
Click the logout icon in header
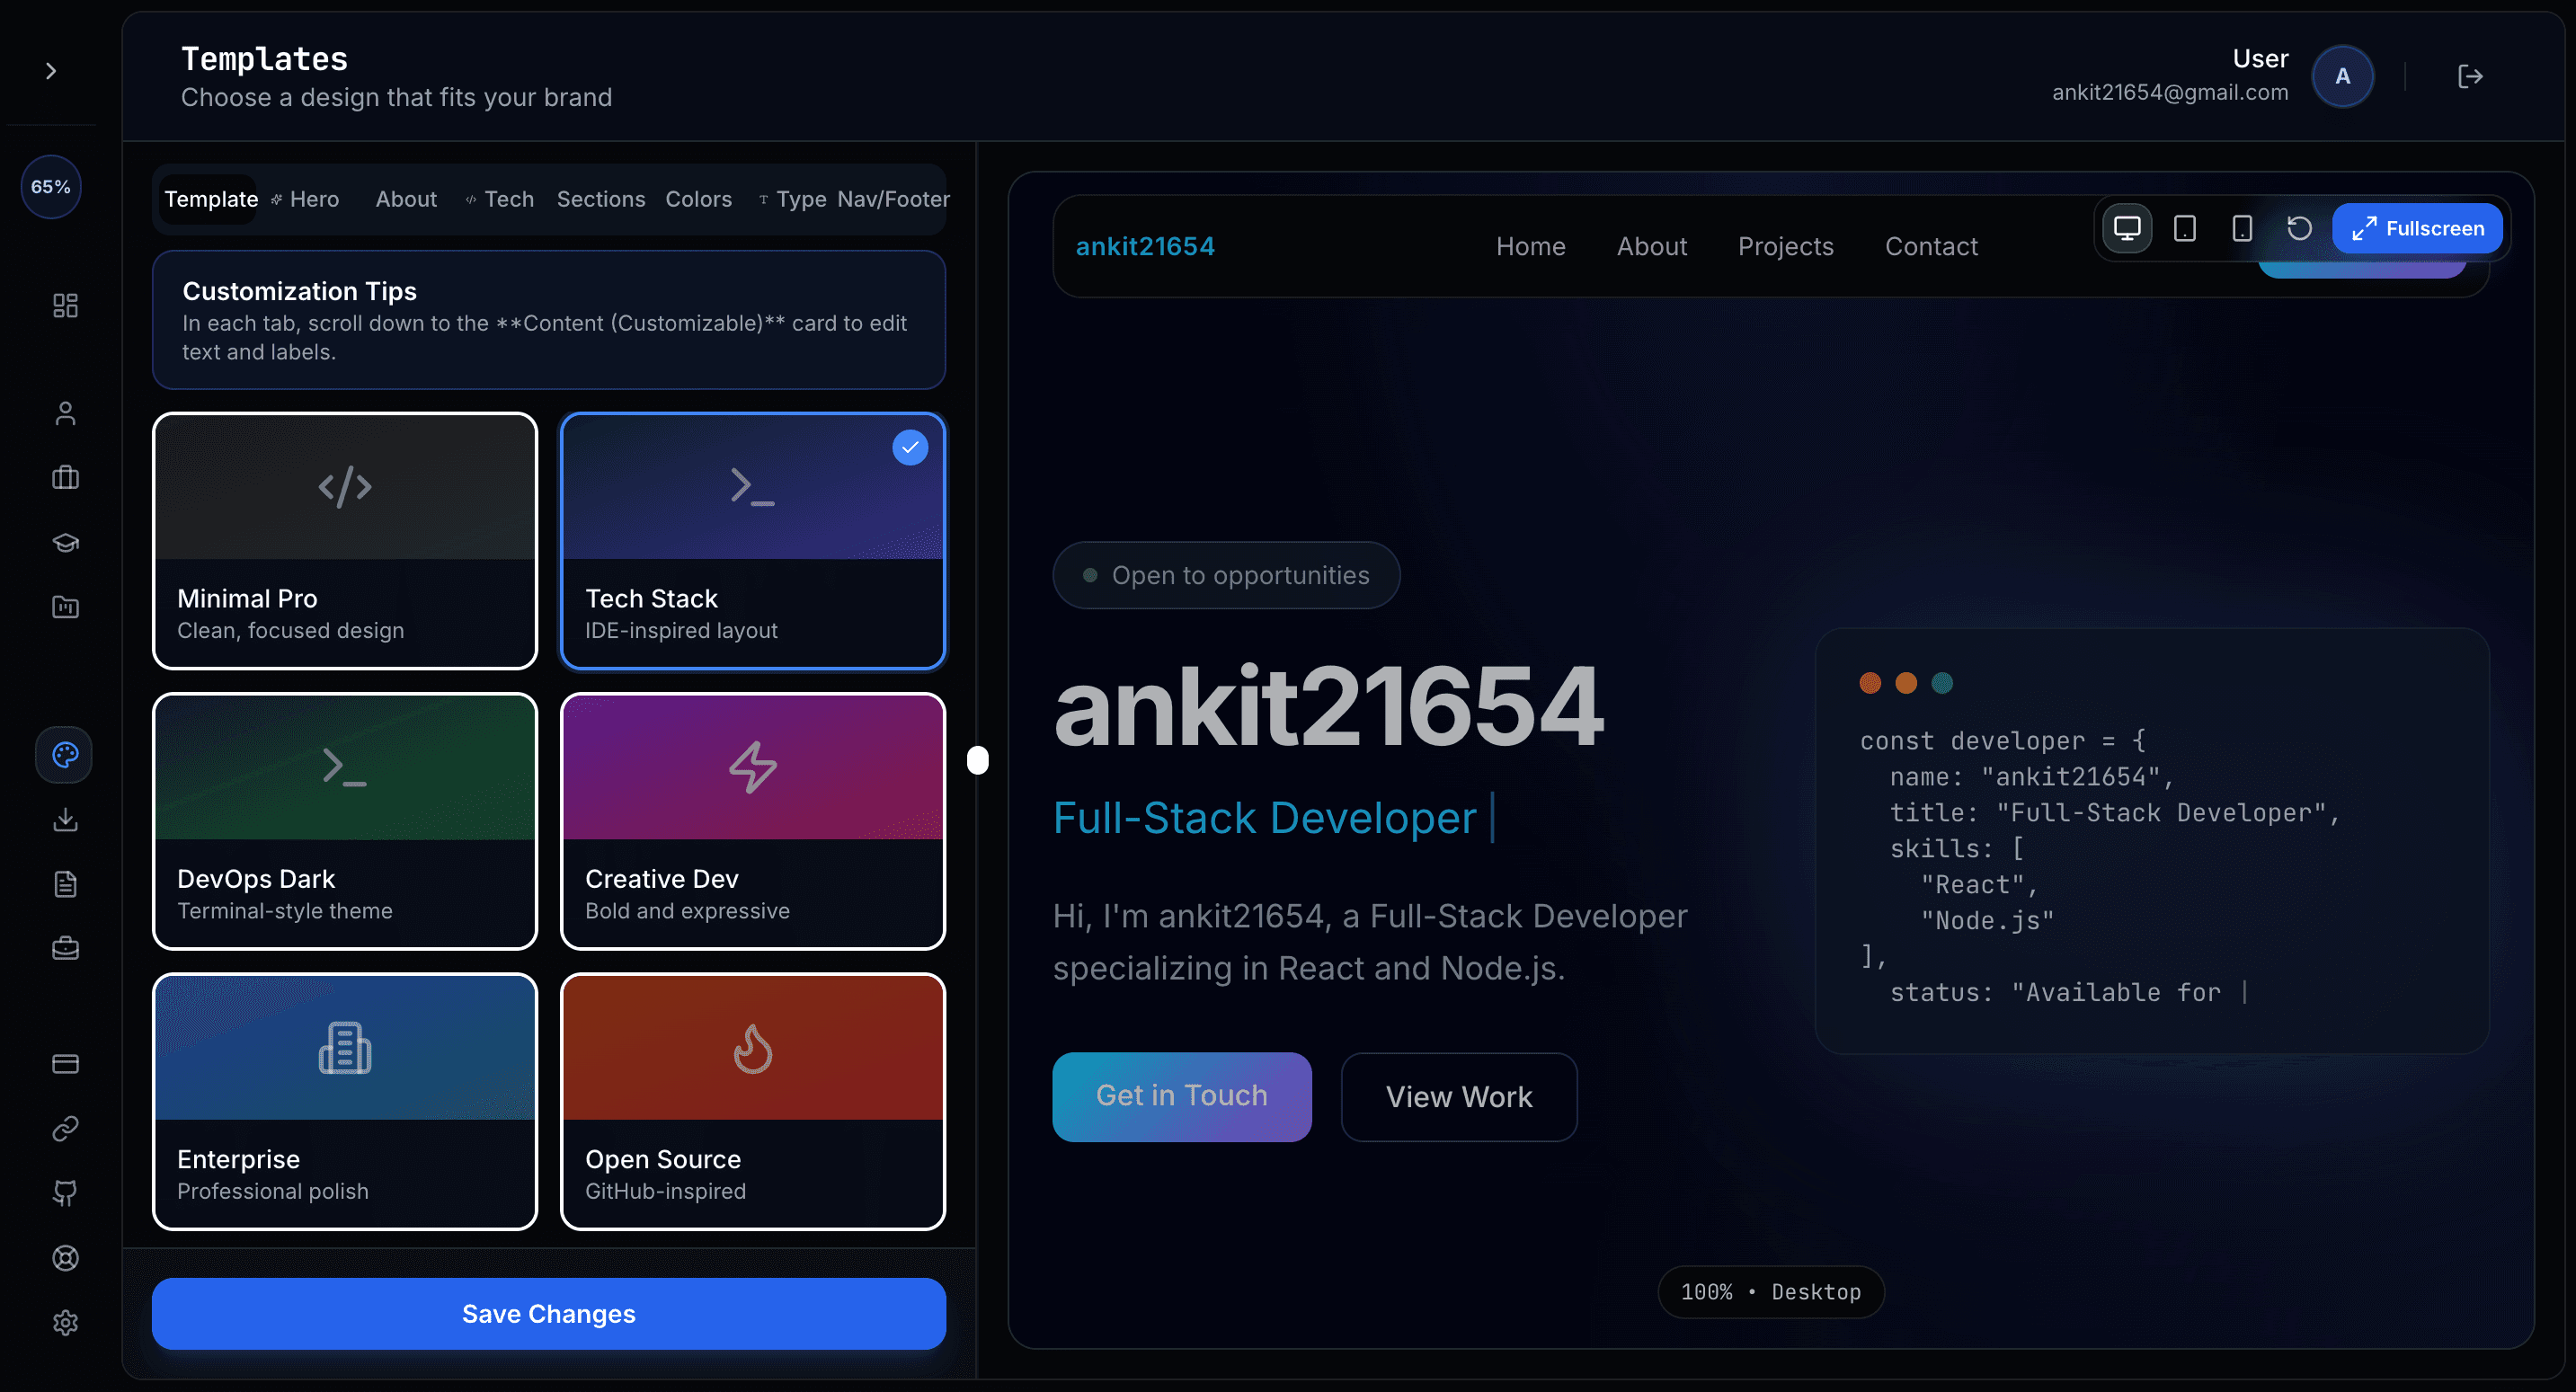point(2470,76)
